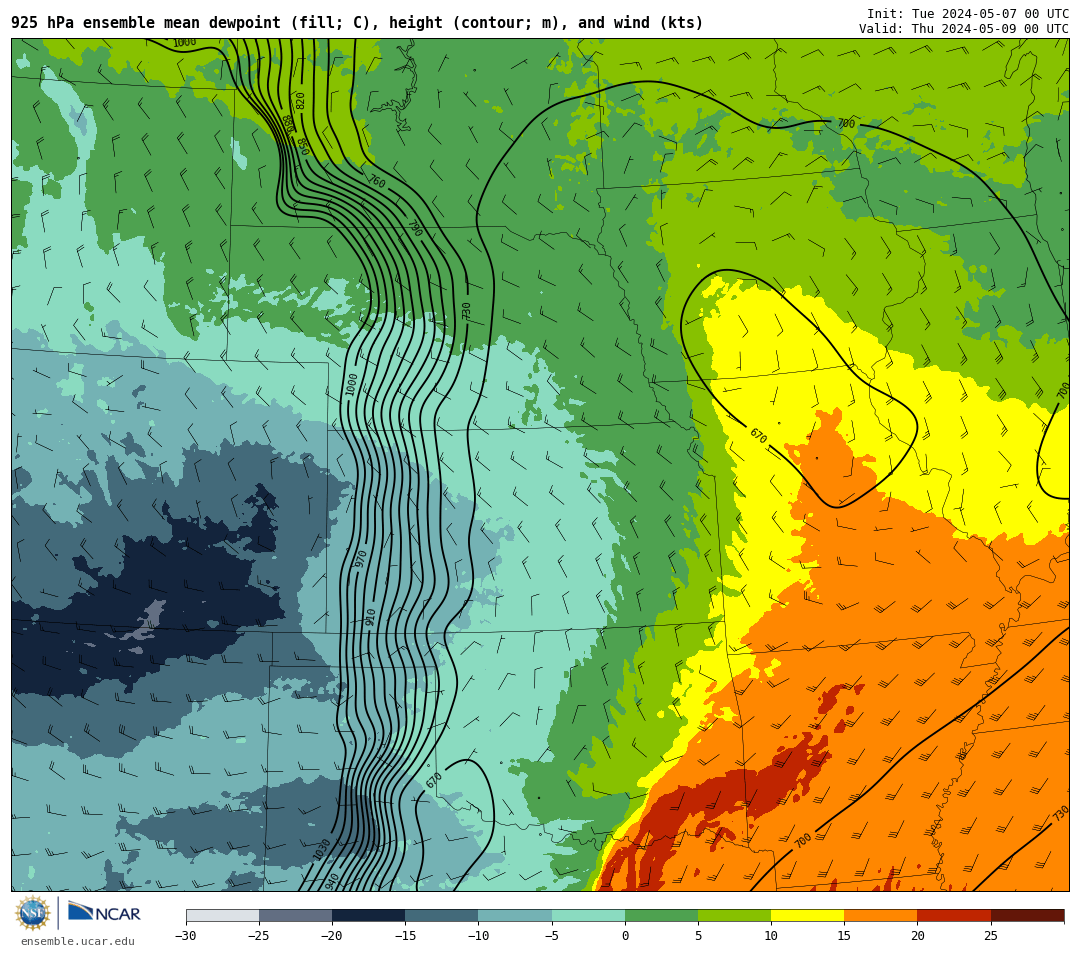Pick the dark brown colorbar segment above 25
The height and width of the screenshot is (954, 1080).
[x=1028, y=916]
